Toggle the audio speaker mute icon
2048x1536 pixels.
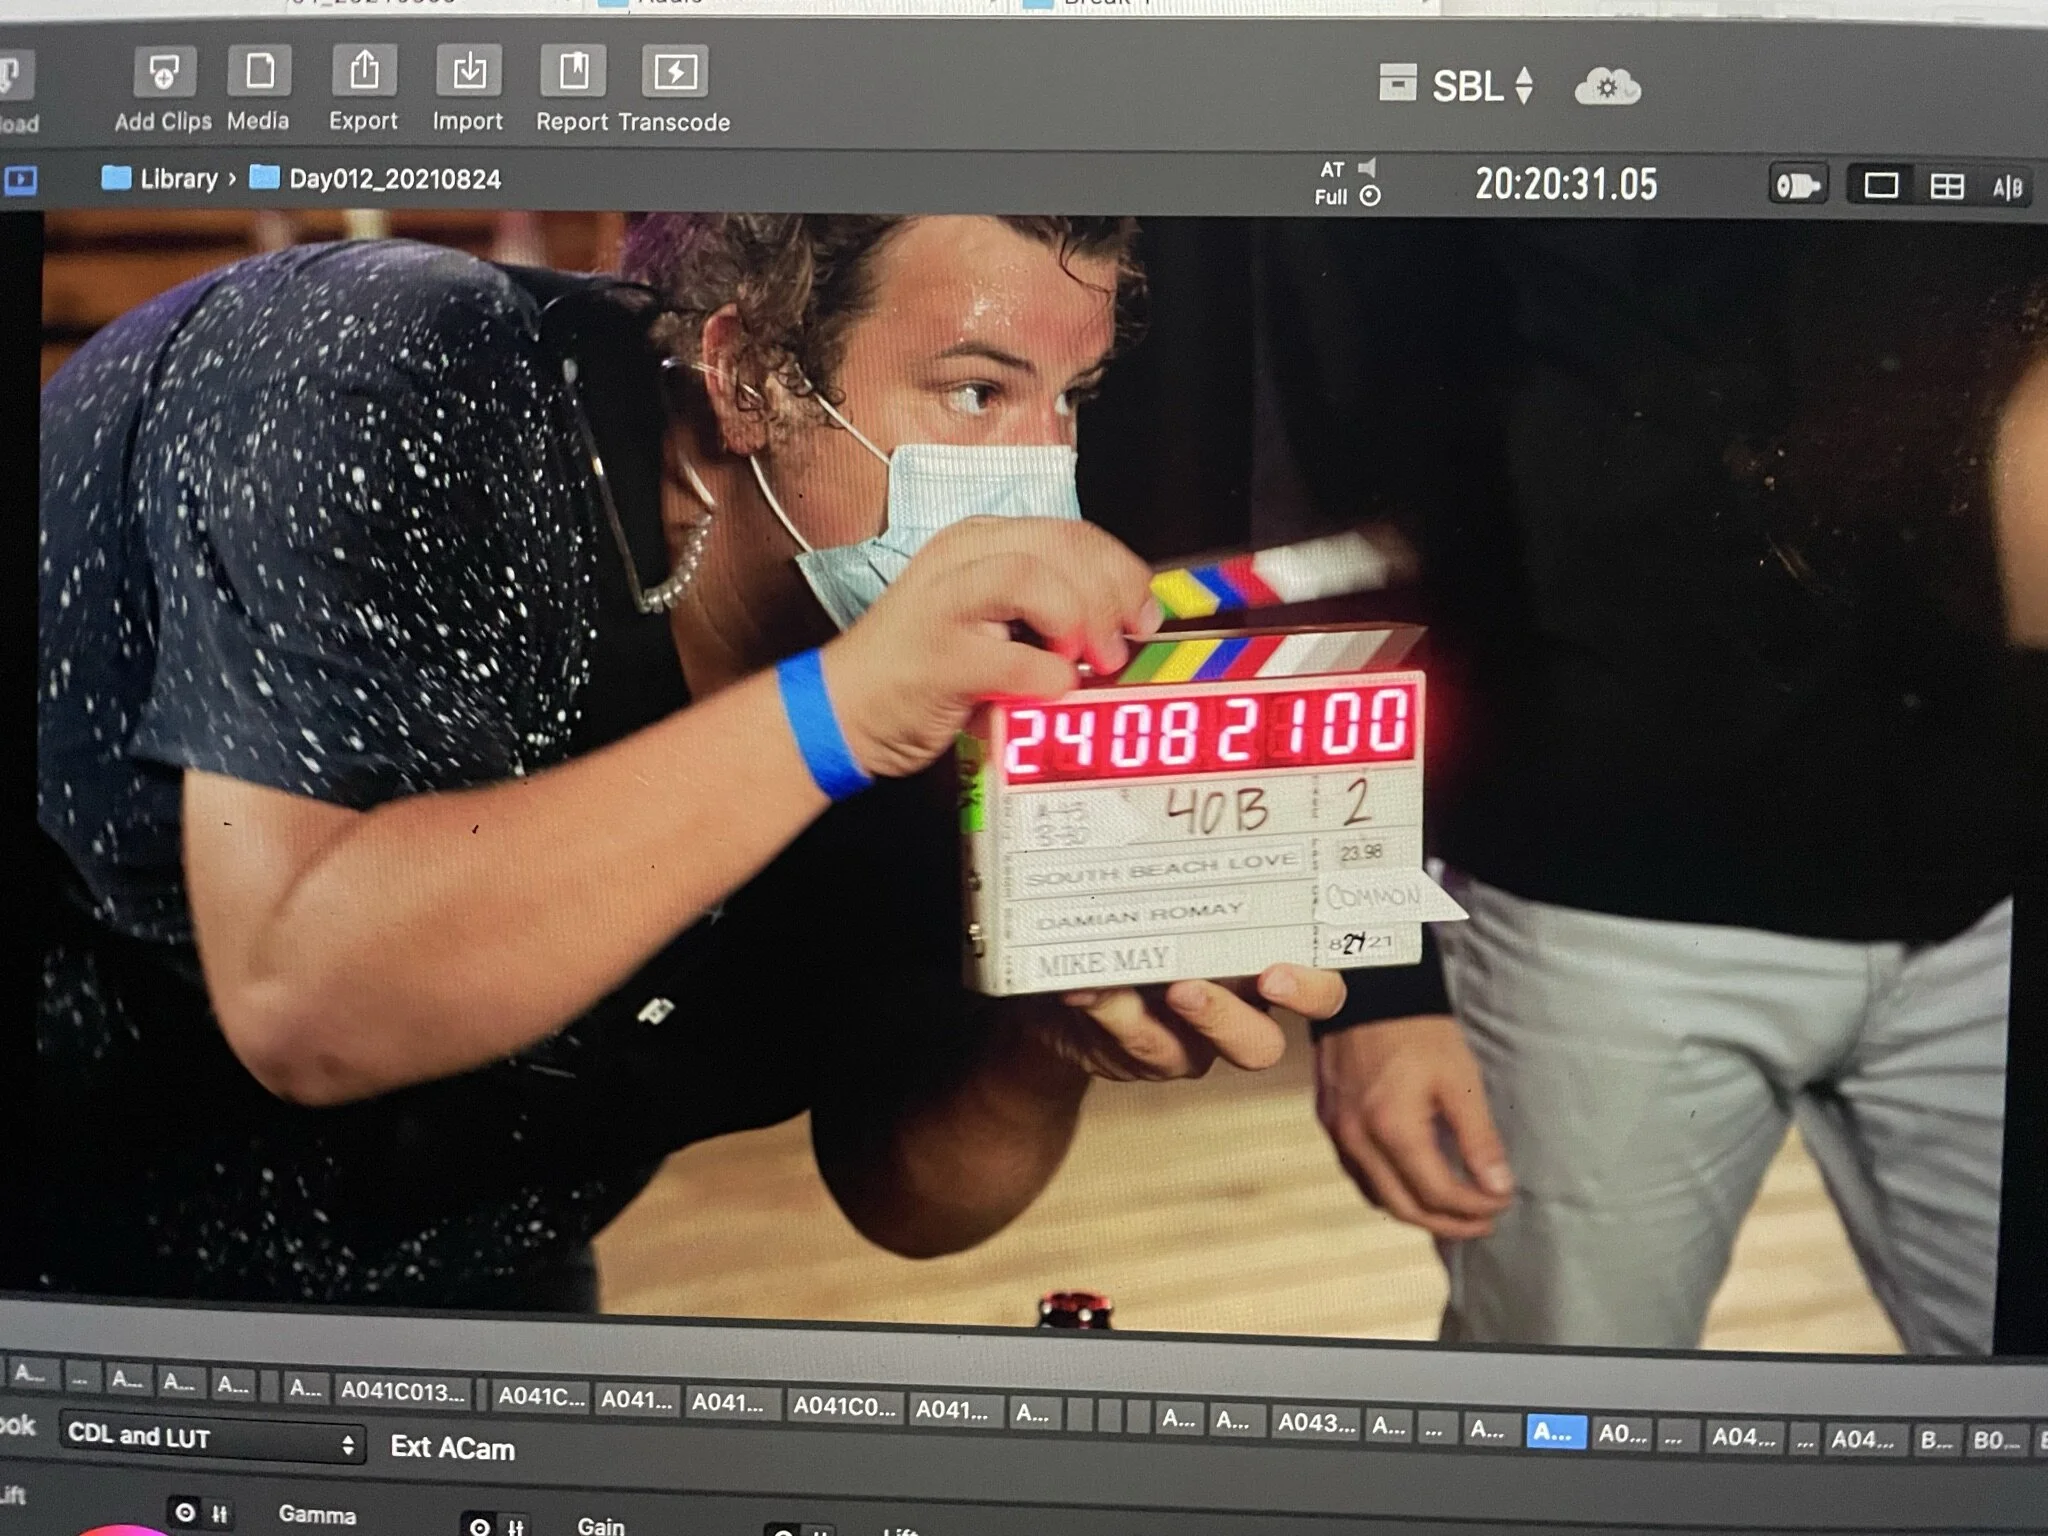click(x=1367, y=168)
